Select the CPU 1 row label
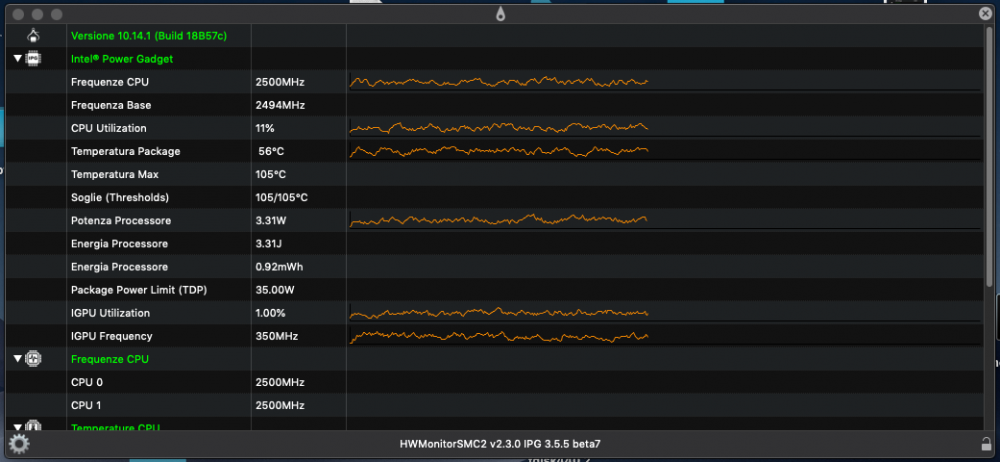The height and width of the screenshot is (462, 1000). point(87,405)
